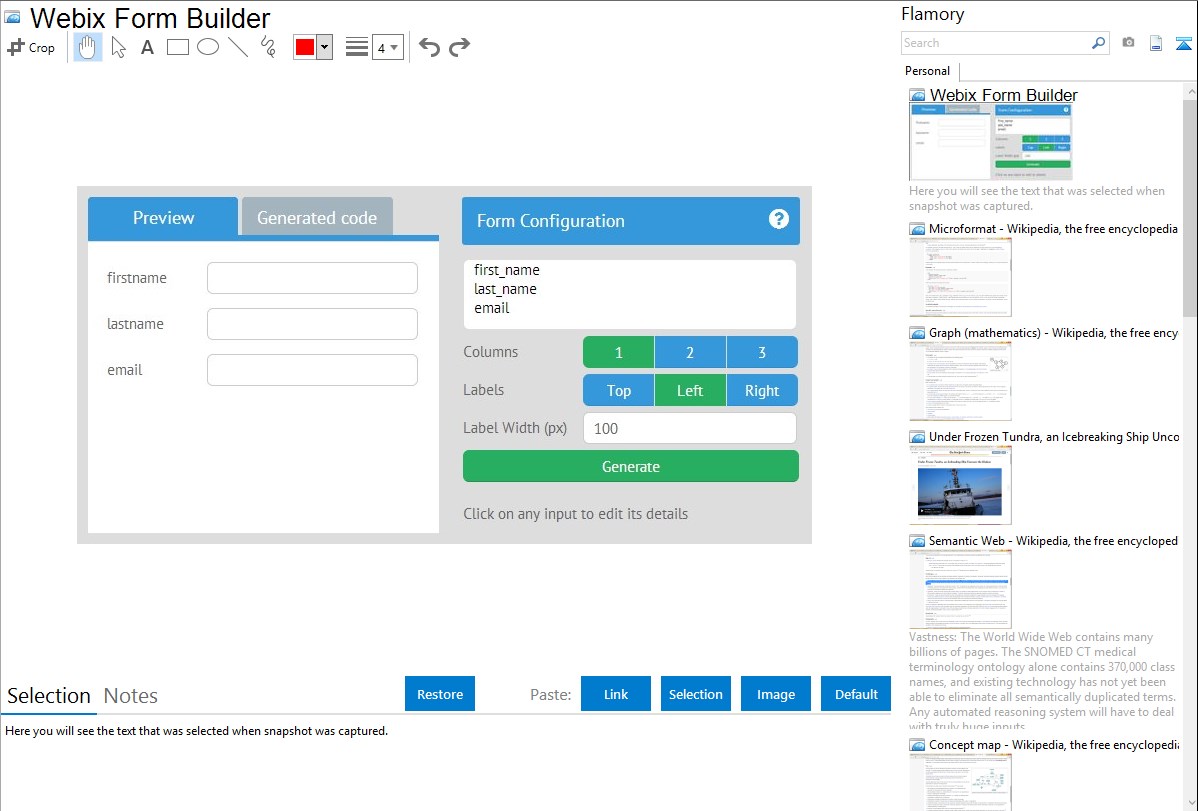1198x811 pixels.
Task: Open the color dropdown arrow
Action: (x=324, y=47)
